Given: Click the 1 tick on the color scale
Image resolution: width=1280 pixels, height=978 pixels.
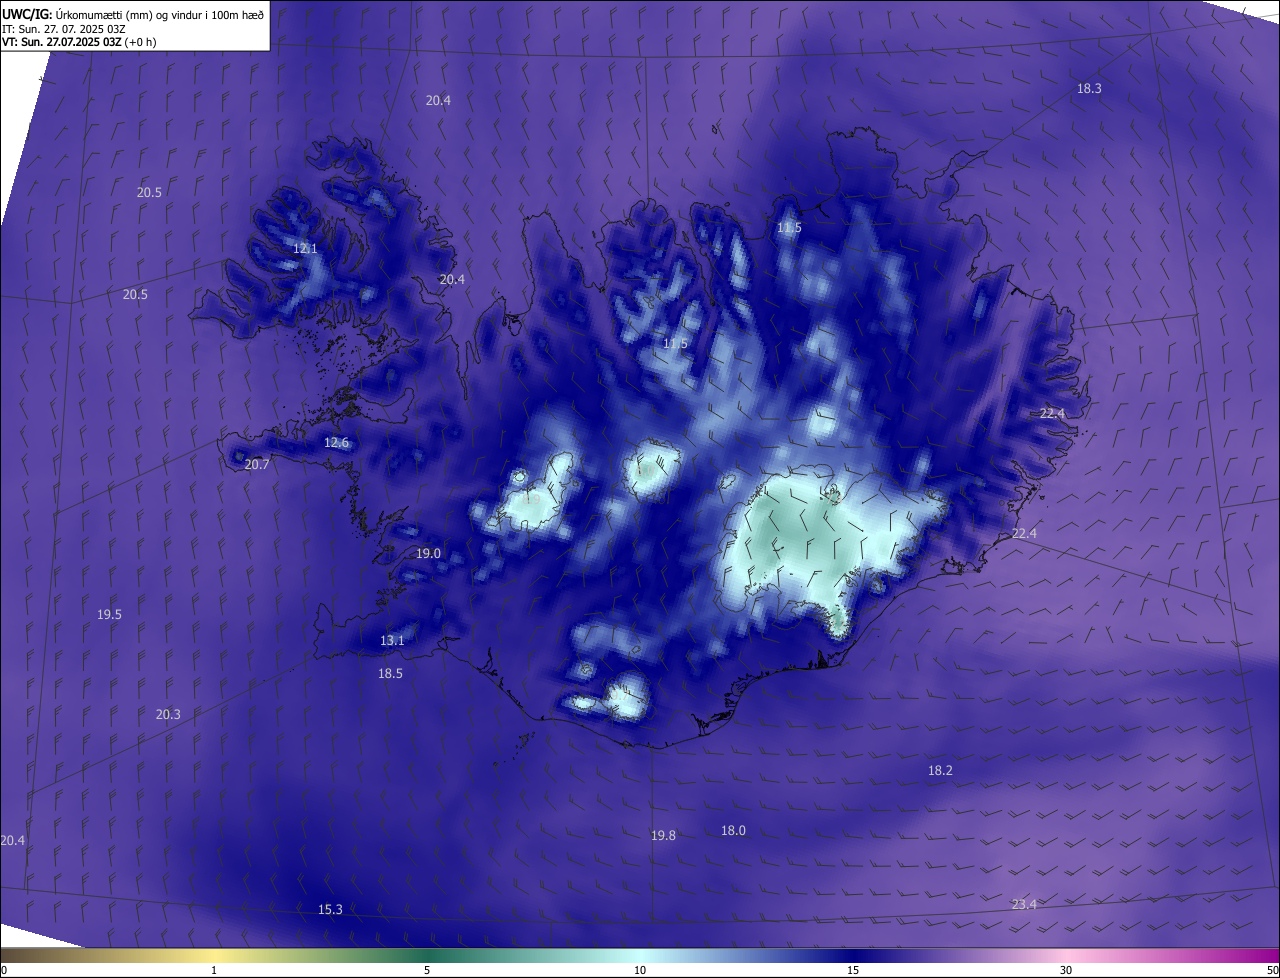Looking at the screenshot, I should click(x=214, y=970).
